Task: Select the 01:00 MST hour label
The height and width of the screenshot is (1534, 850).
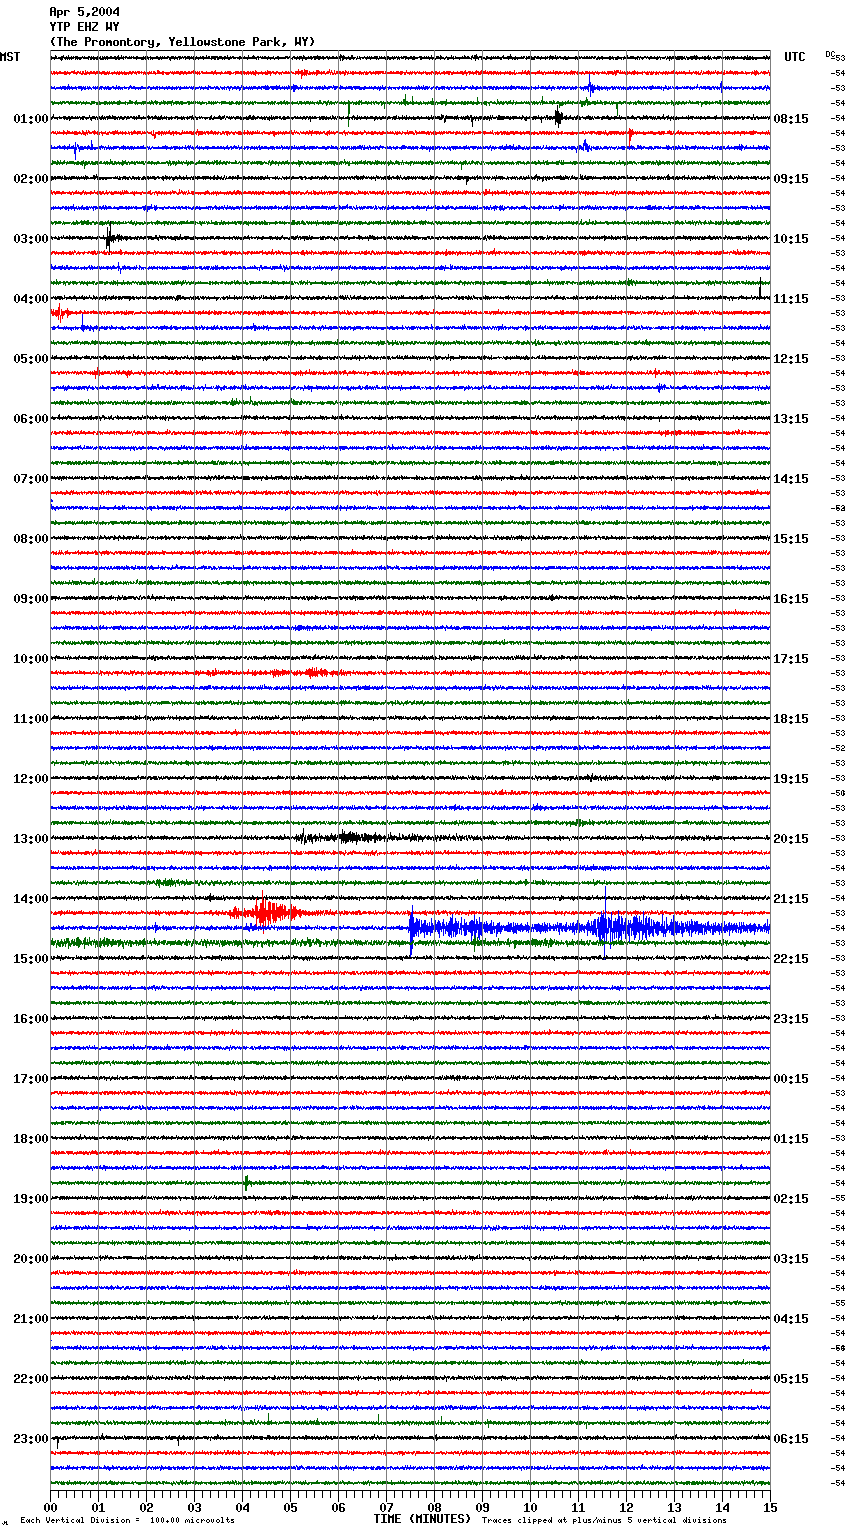Action: (x=31, y=119)
